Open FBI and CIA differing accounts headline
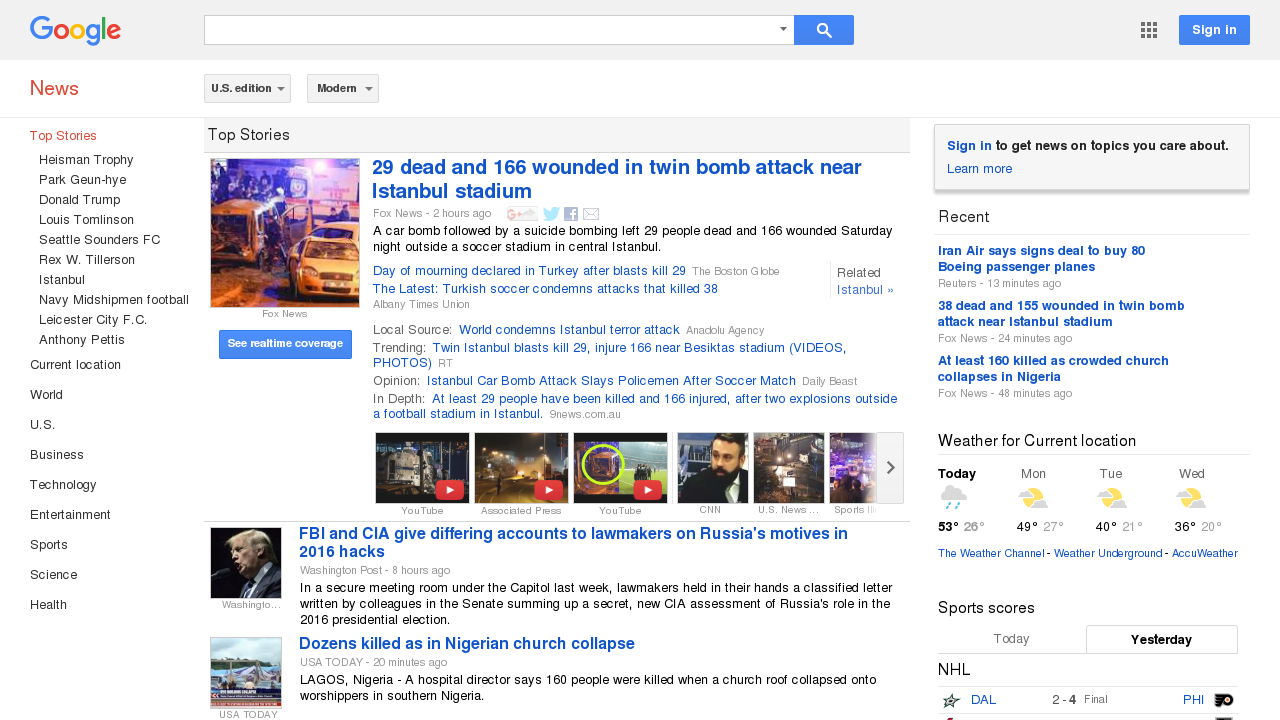This screenshot has width=1280, height=720. 573,543
